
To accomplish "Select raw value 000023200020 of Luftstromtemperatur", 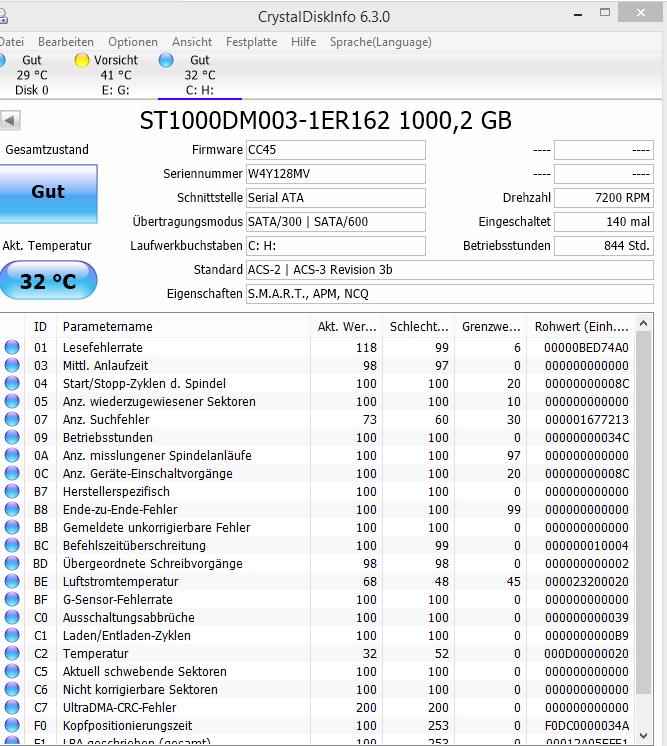I will pos(587,581).
